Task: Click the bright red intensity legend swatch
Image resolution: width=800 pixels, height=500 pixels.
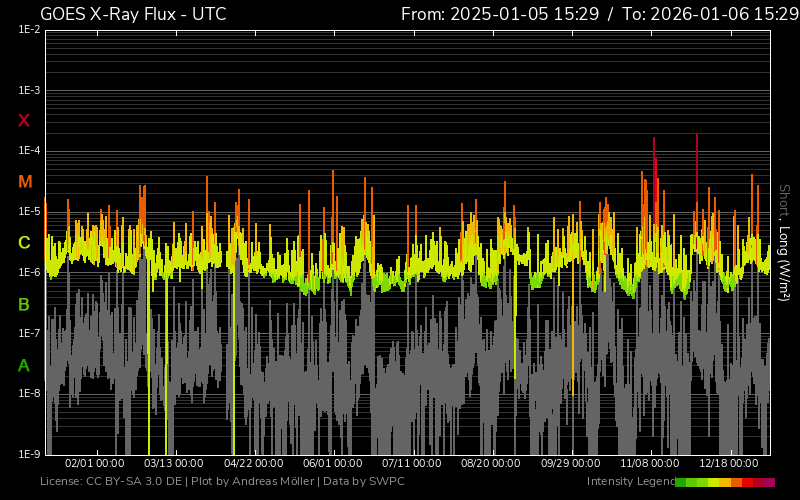Action: pos(747,482)
